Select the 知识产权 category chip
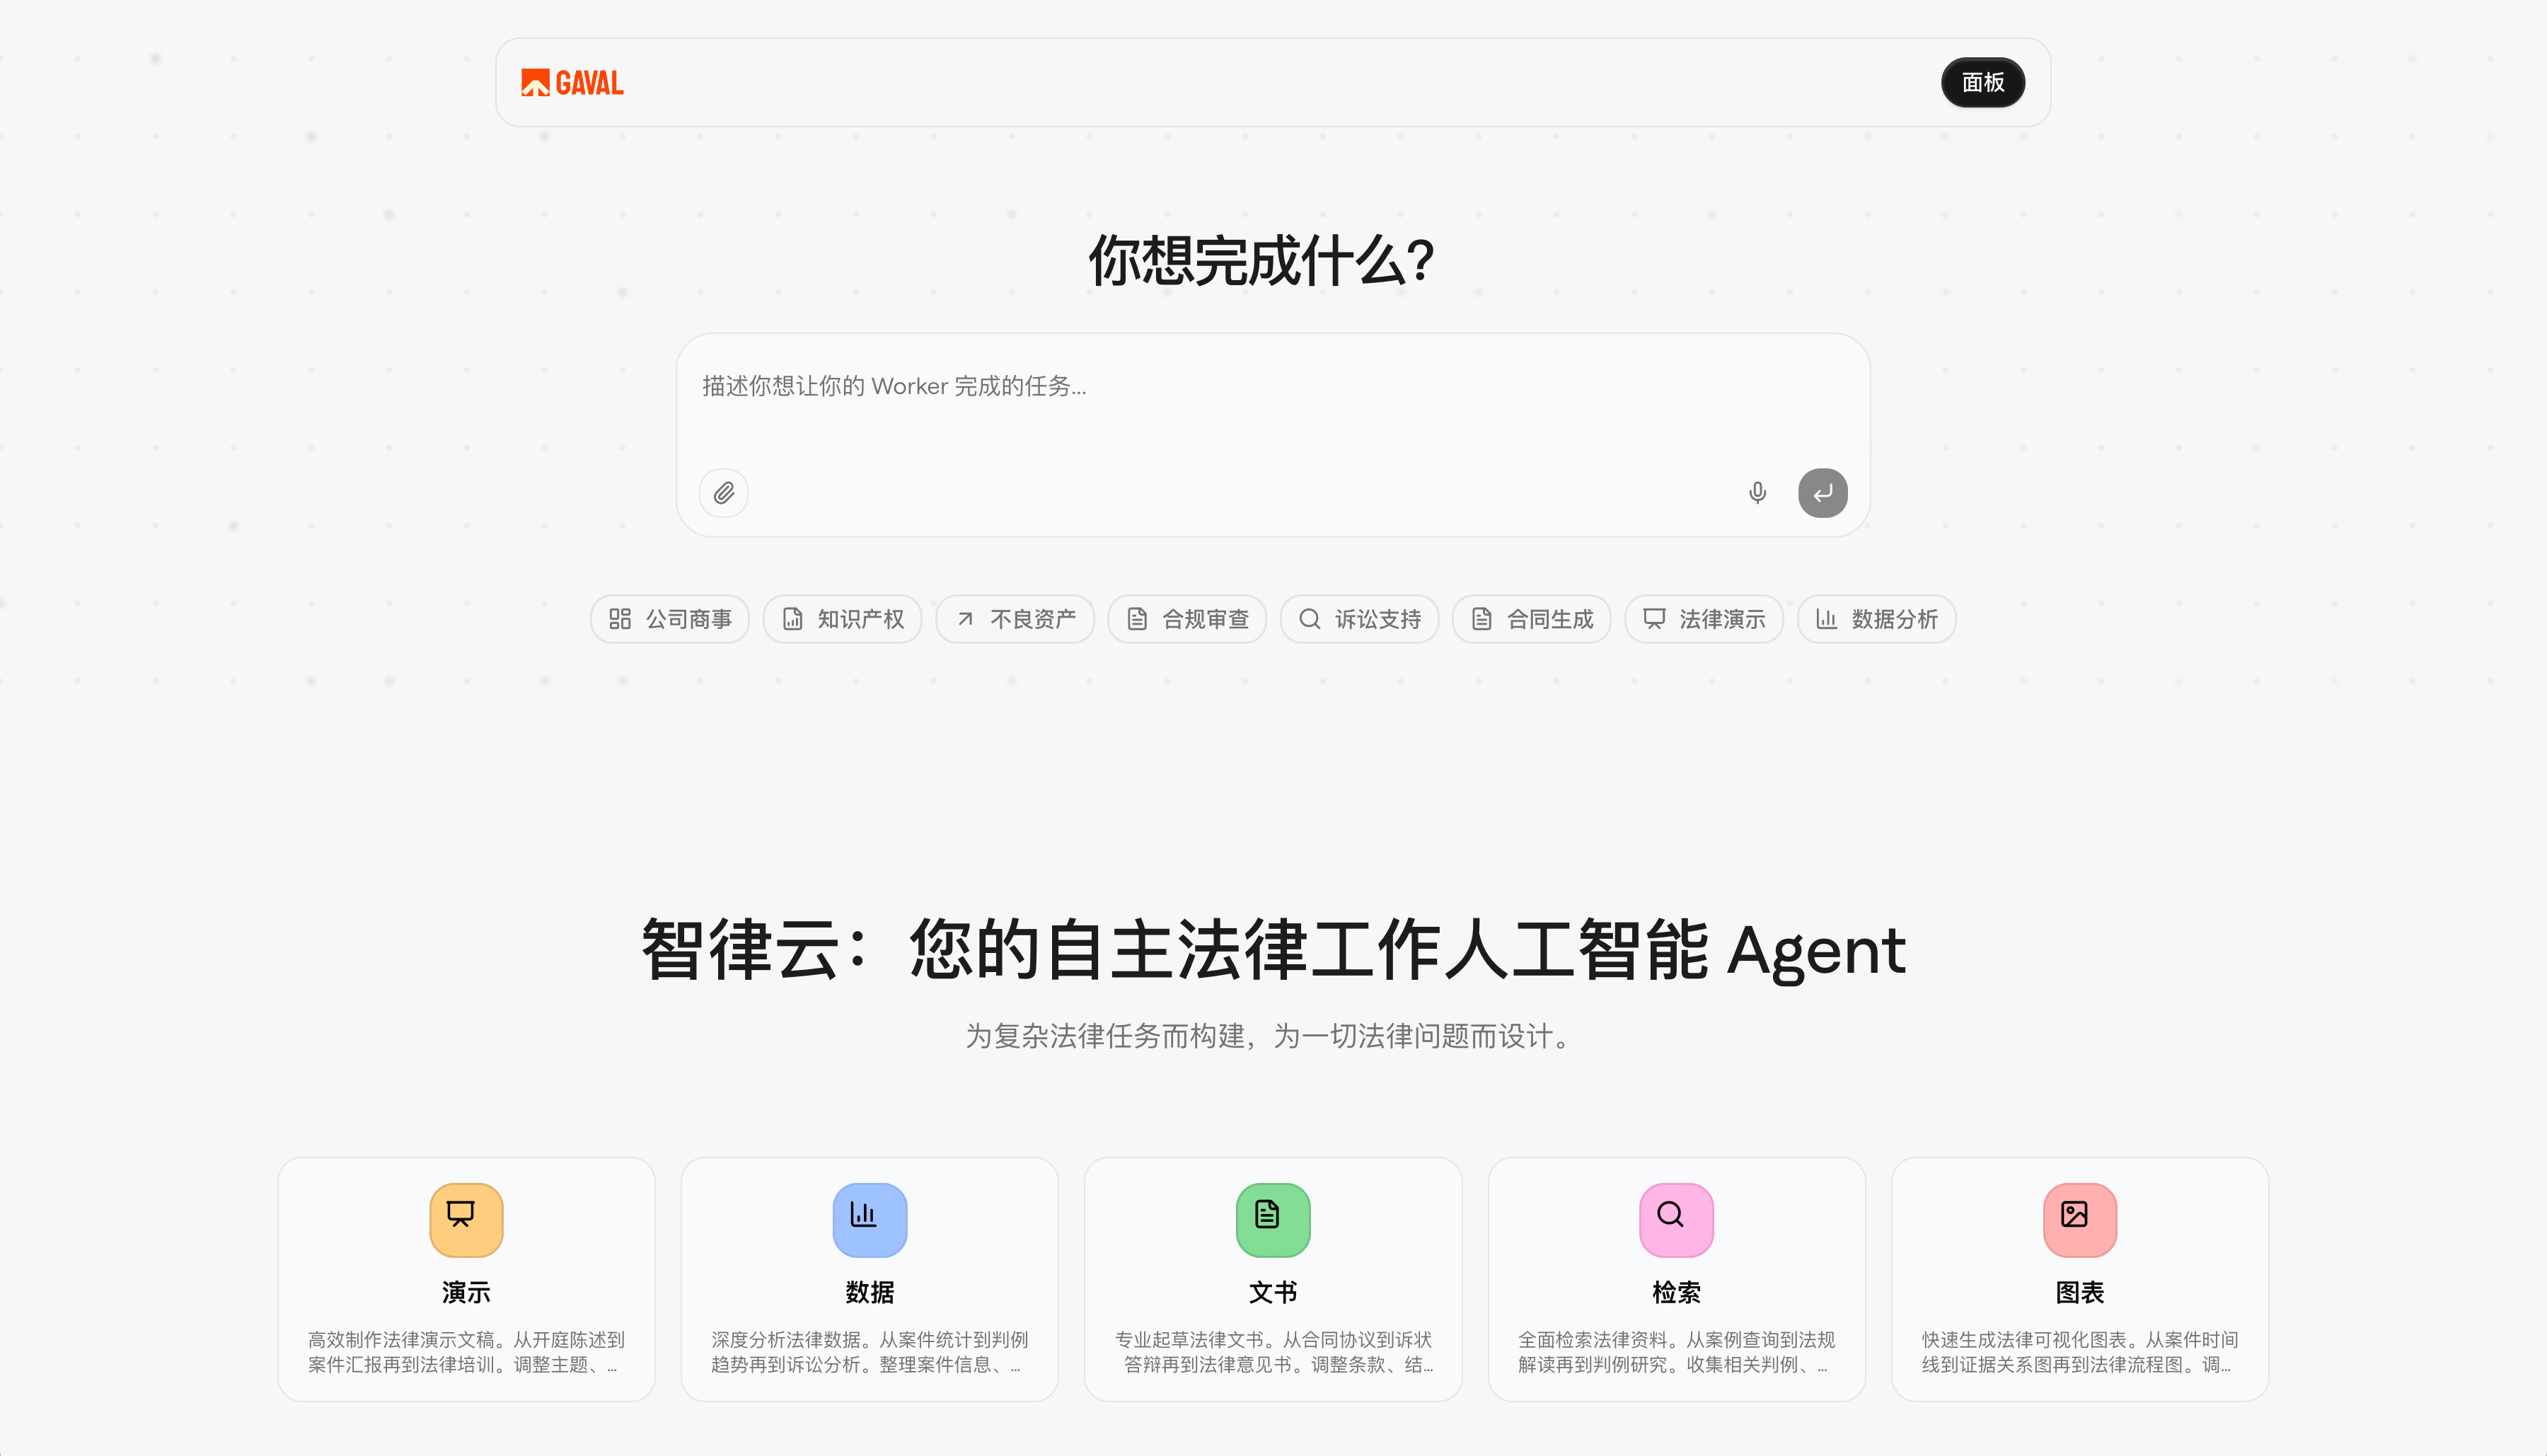Viewport: 2547px width, 1456px height. [842, 619]
